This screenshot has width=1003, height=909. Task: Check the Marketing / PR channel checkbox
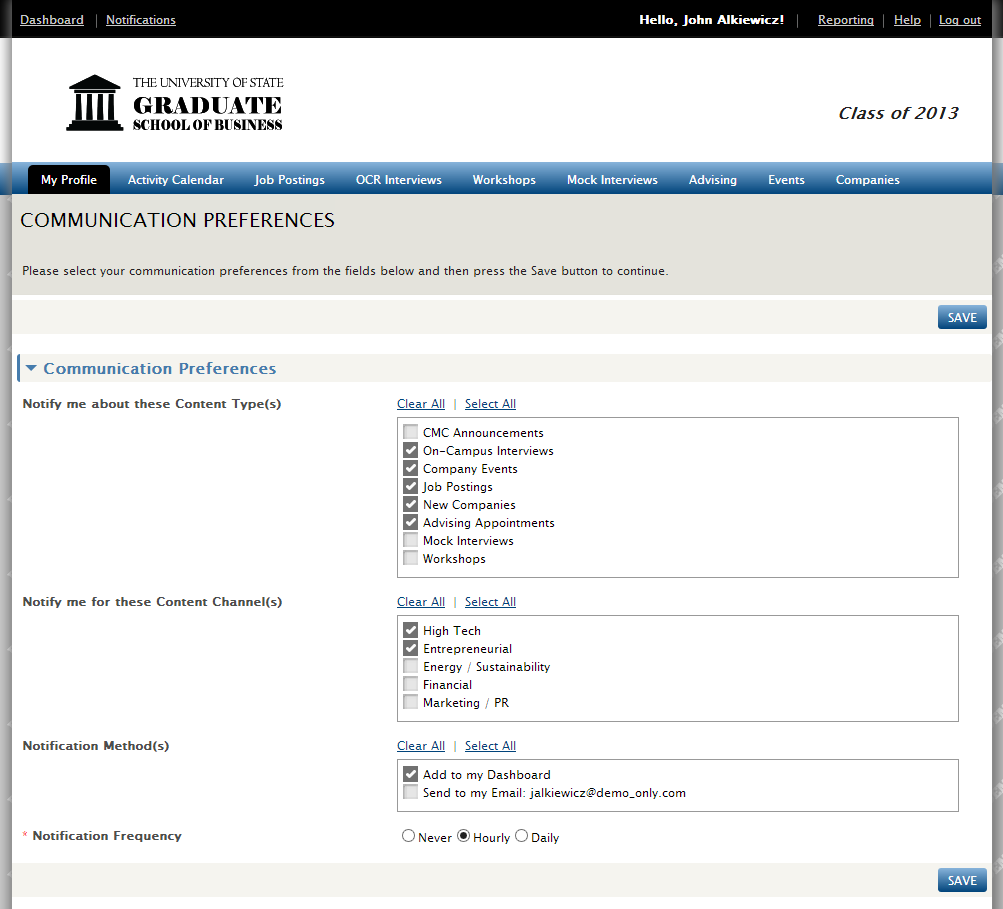(411, 702)
